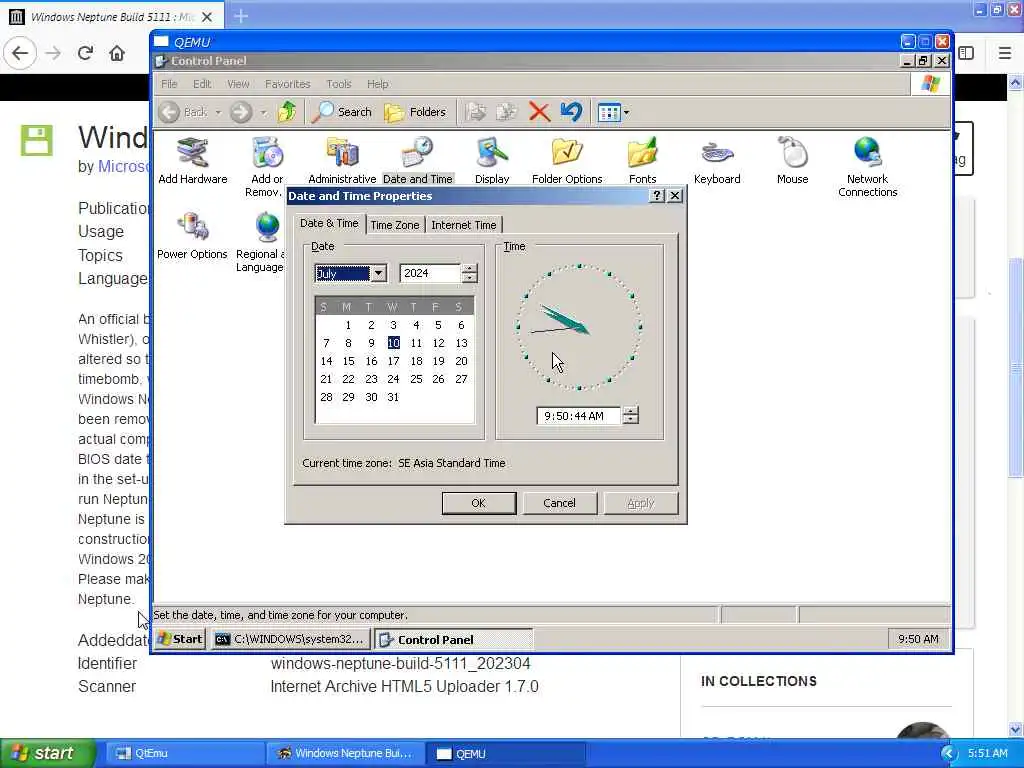The height and width of the screenshot is (768, 1024).
Task: Open the Folder Options icon
Action: click(x=567, y=161)
